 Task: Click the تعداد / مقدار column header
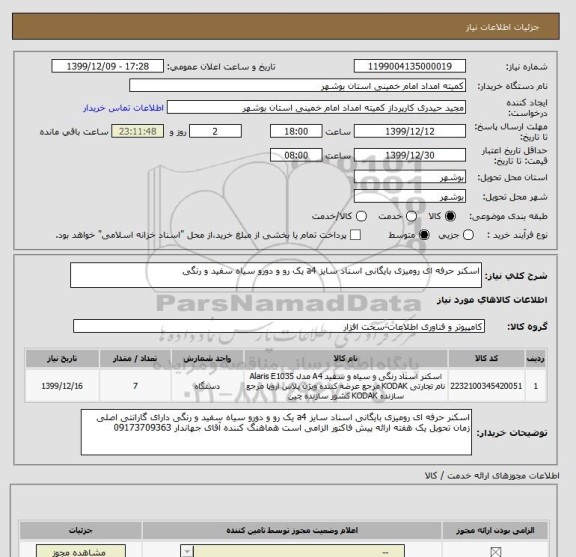pyautogui.click(x=135, y=358)
